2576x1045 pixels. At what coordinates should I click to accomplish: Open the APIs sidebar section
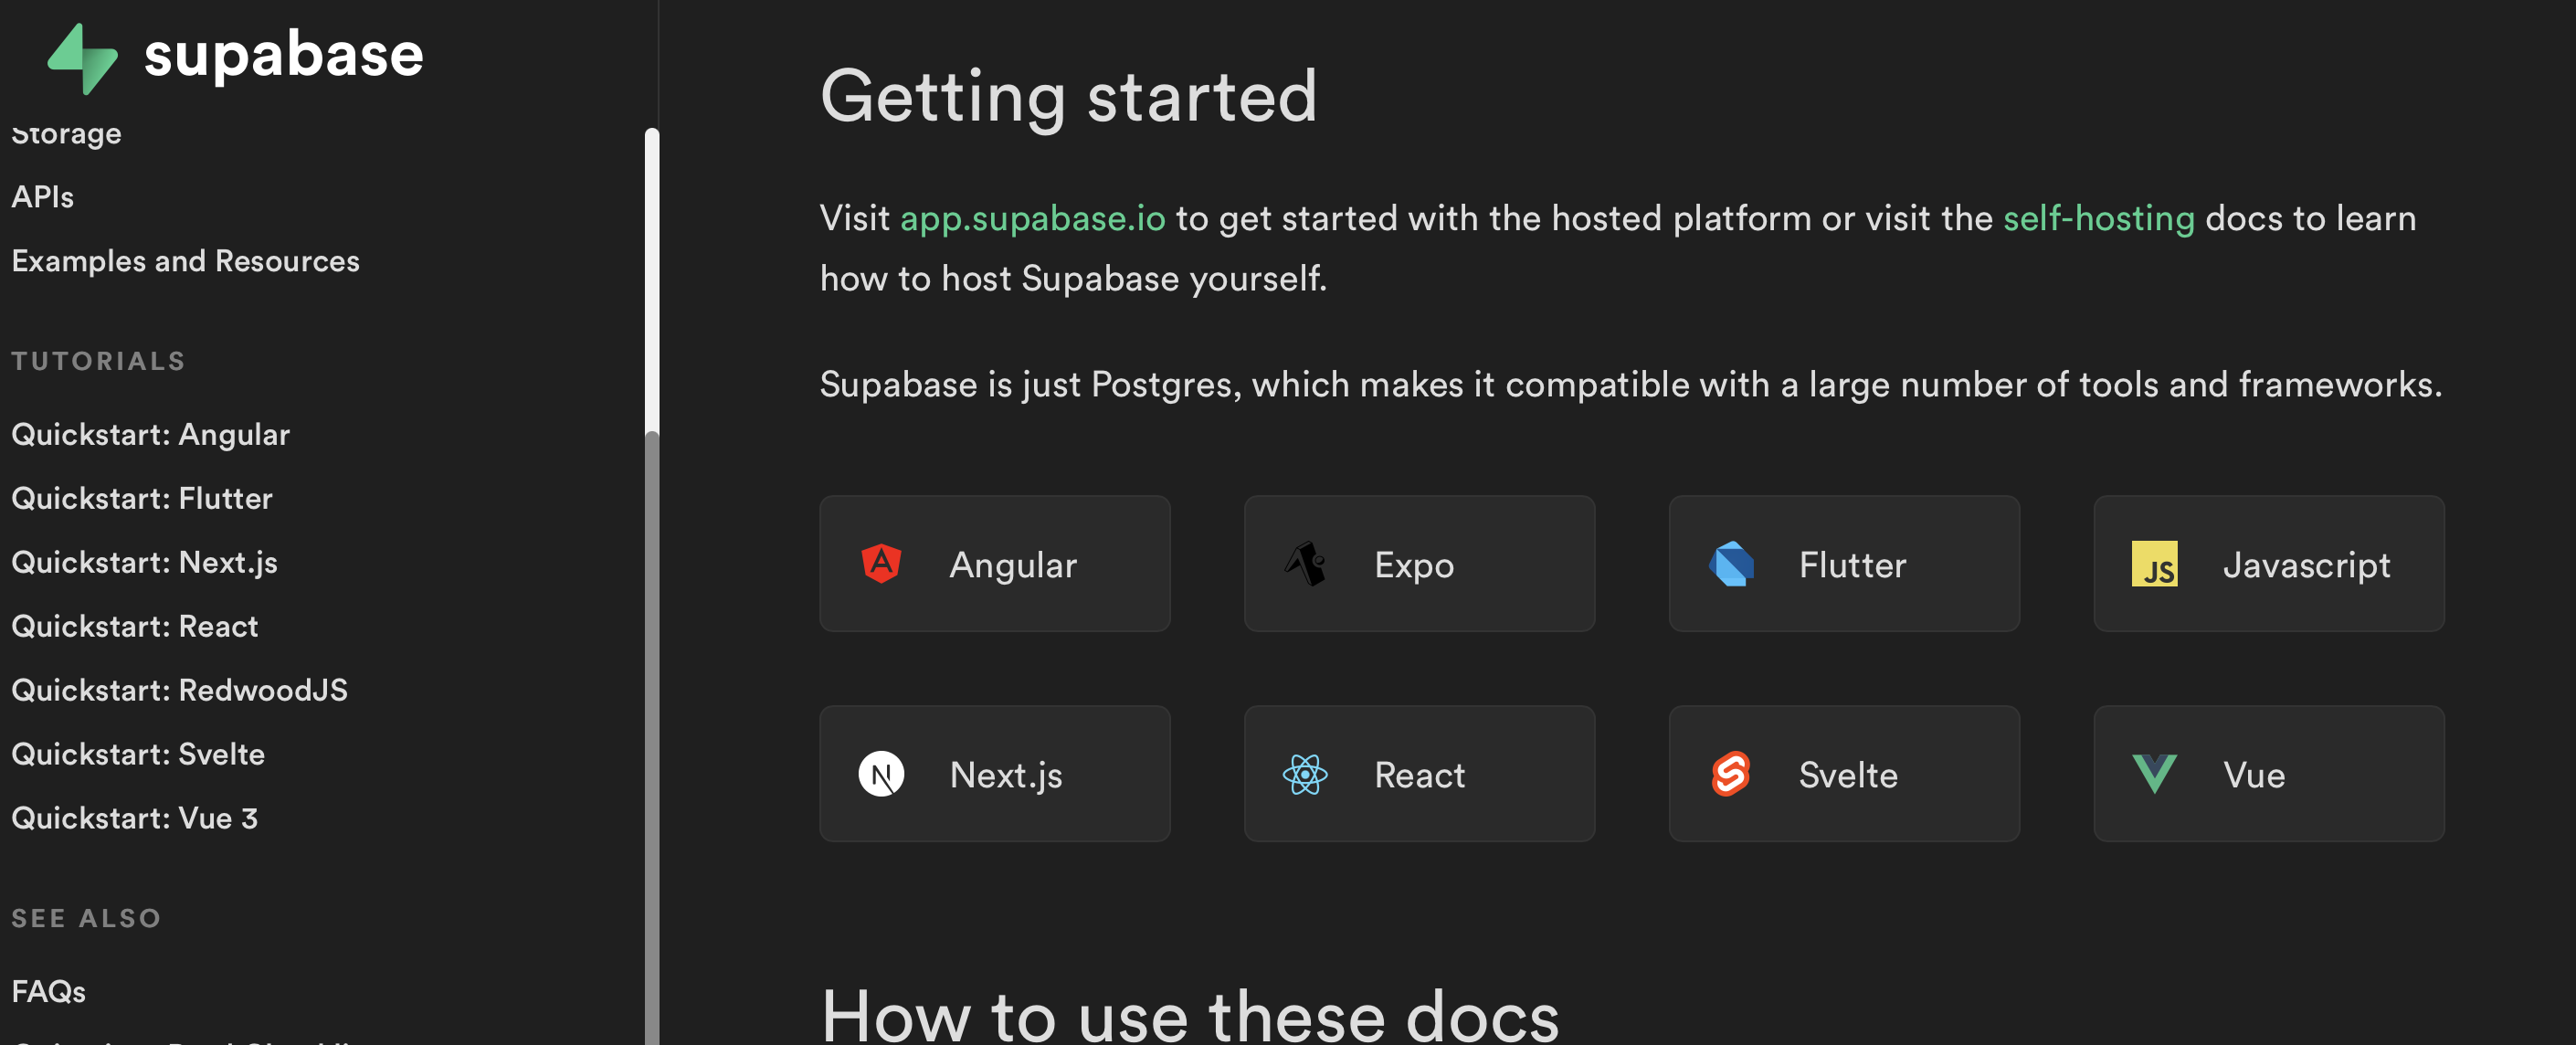(x=42, y=196)
